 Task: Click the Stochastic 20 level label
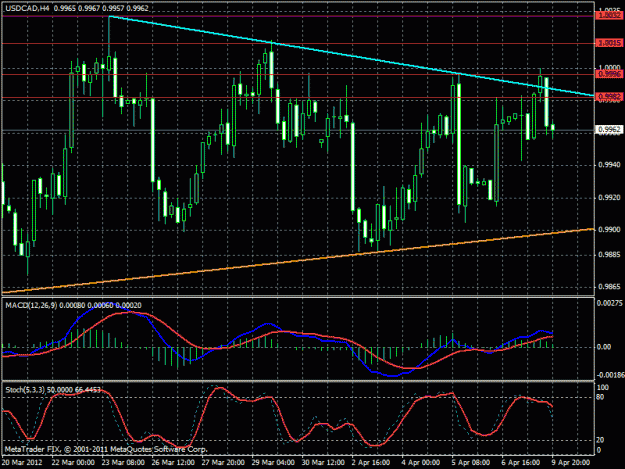coord(601,440)
